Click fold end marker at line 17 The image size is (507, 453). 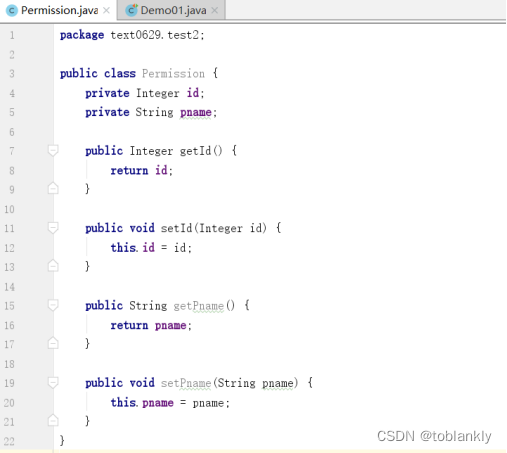(x=53, y=343)
